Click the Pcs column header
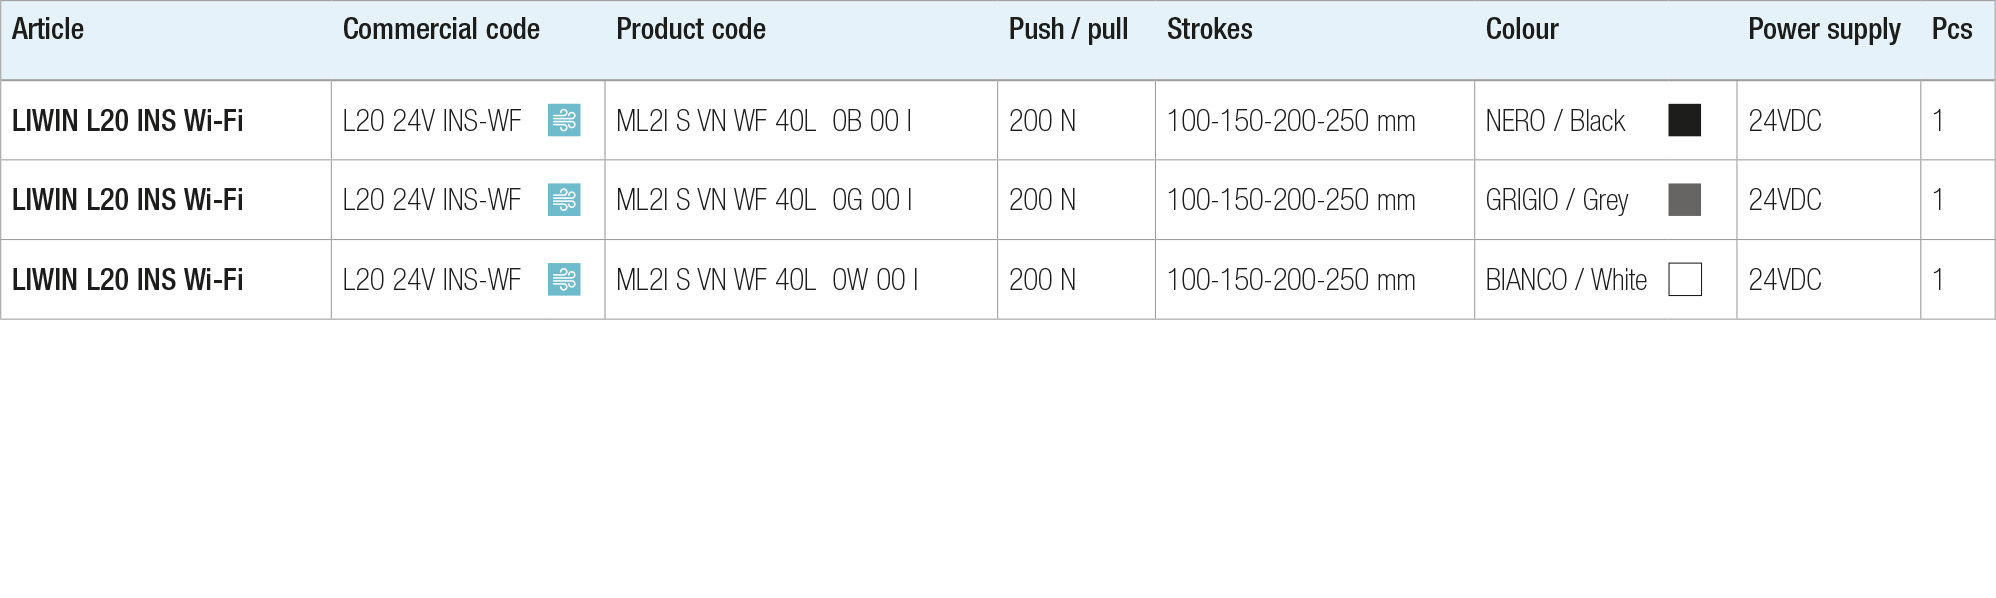This screenshot has width=1996, height=598. click(x=1952, y=29)
